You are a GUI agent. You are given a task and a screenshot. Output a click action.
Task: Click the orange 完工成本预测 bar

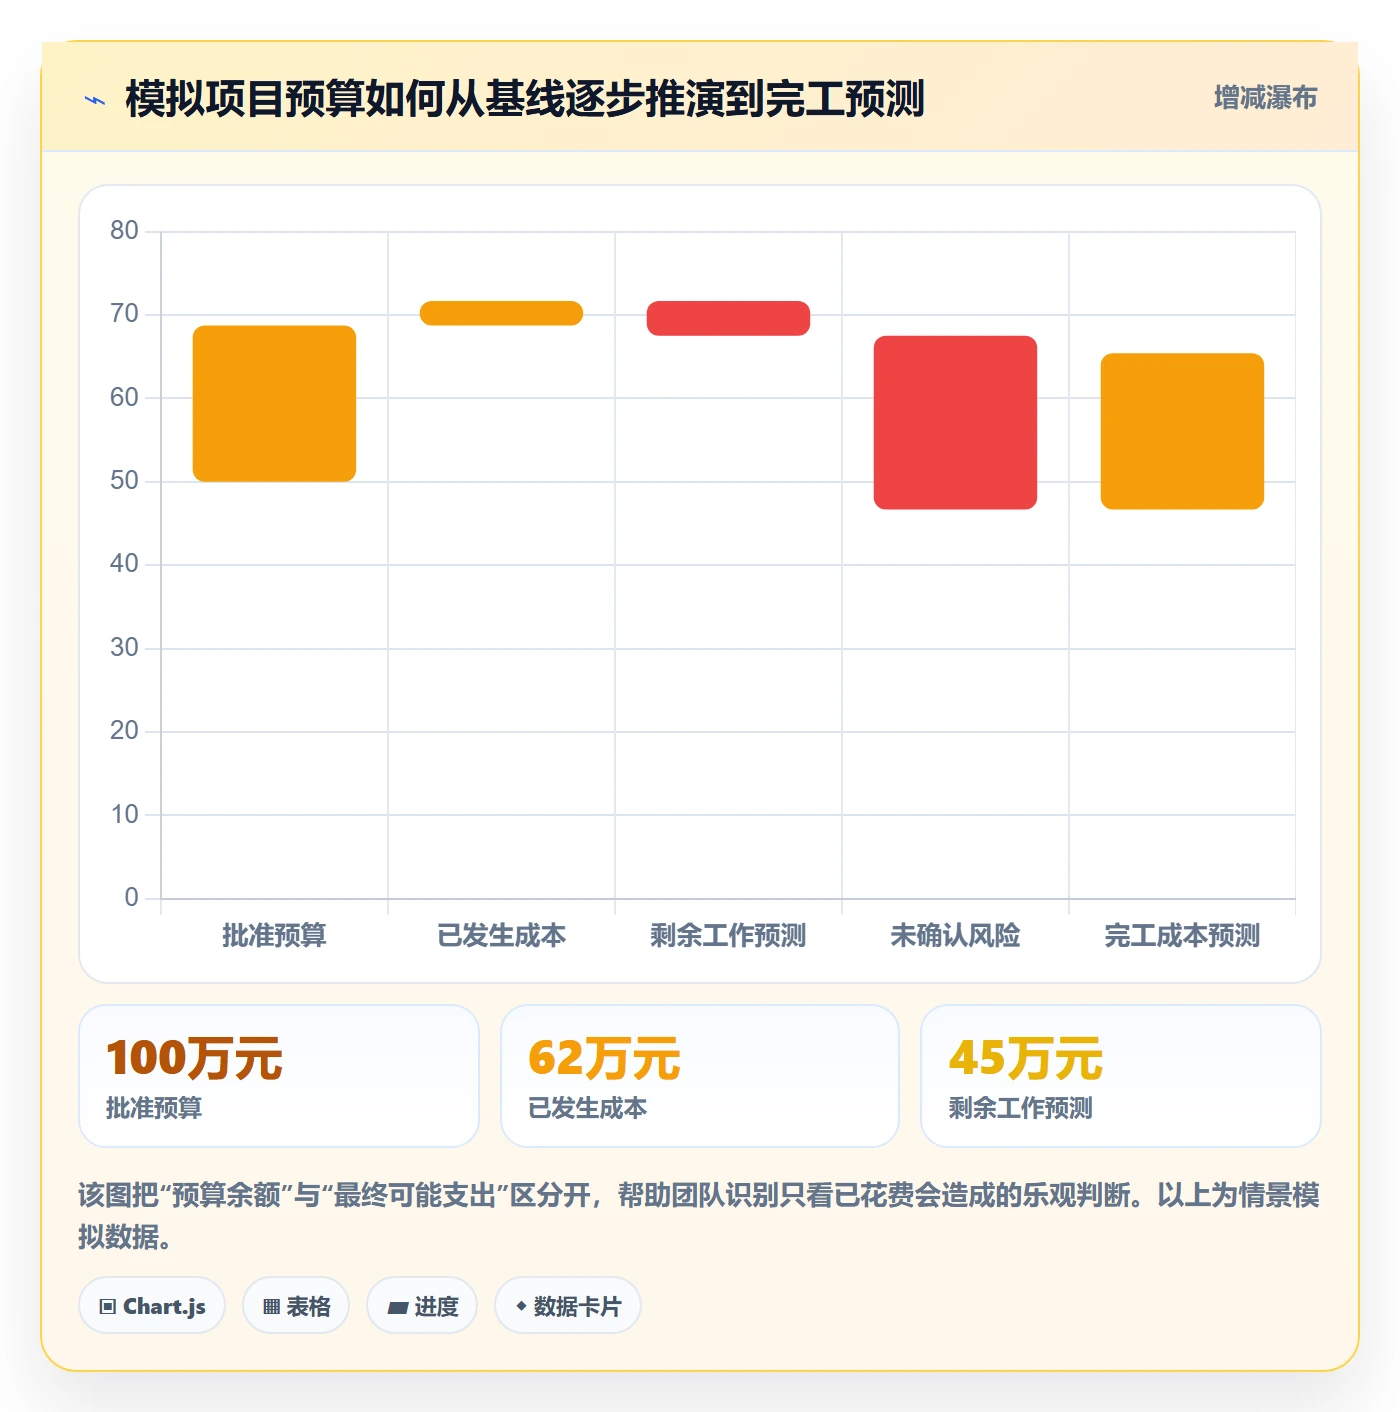[x=1182, y=431]
